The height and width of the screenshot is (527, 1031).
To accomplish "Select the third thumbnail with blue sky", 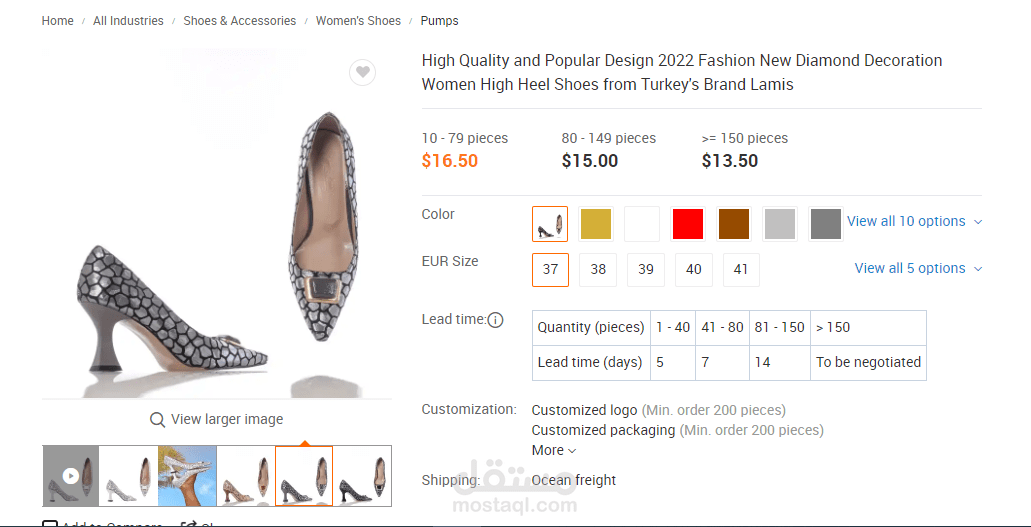I will (x=187, y=476).
